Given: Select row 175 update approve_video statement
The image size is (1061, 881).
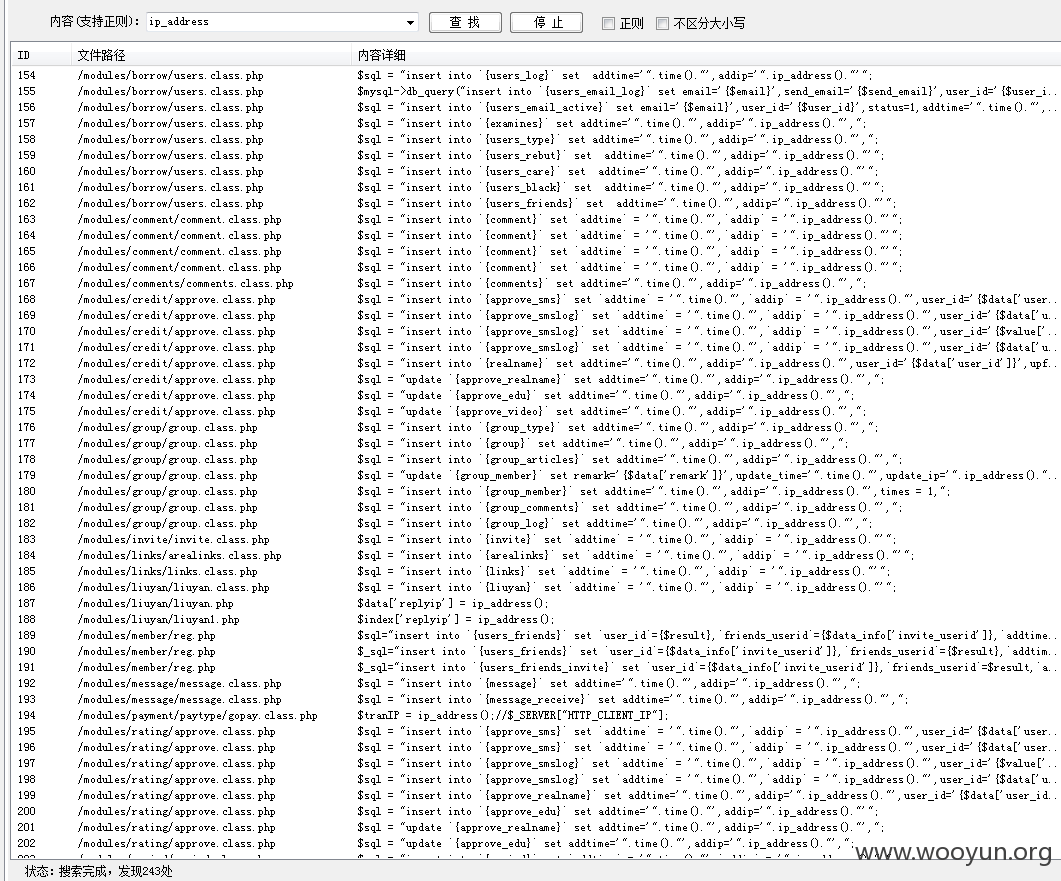Looking at the screenshot, I should click(x=612, y=411).
